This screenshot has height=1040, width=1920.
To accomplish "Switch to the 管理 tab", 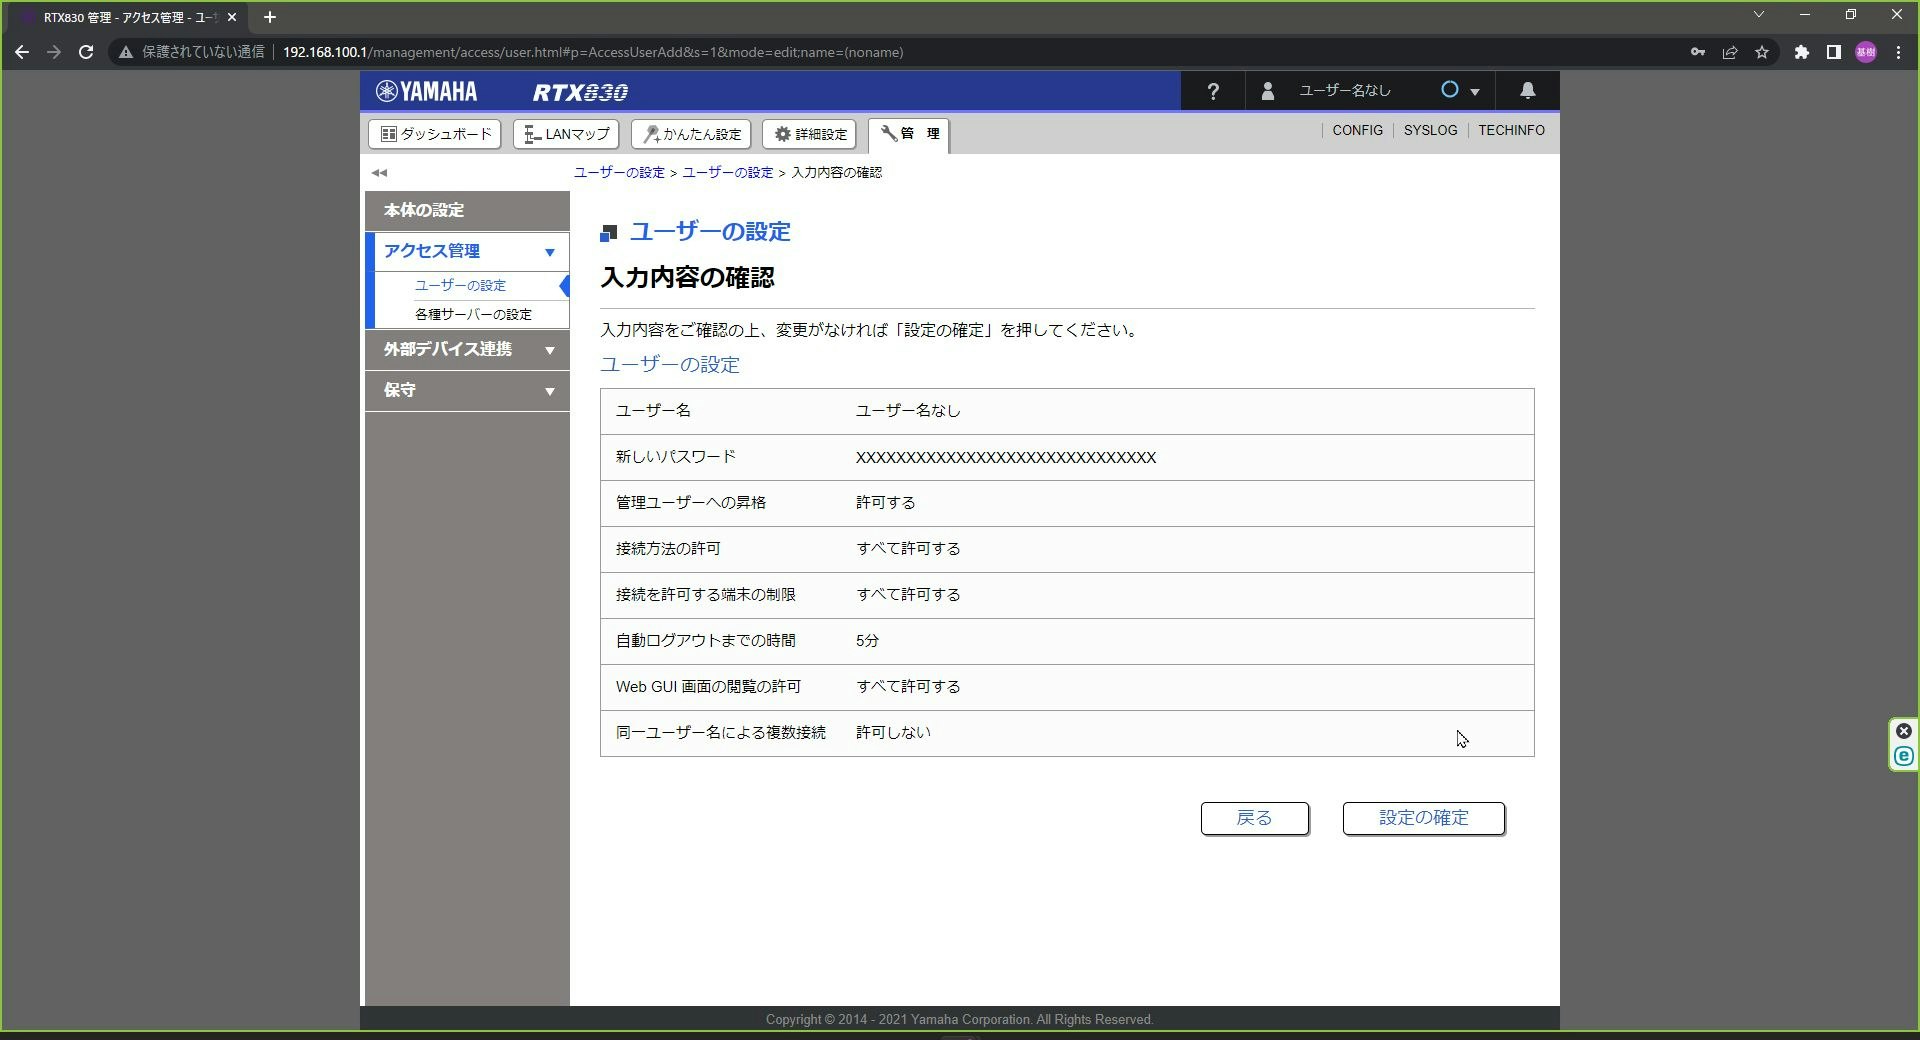I will [x=907, y=134].
